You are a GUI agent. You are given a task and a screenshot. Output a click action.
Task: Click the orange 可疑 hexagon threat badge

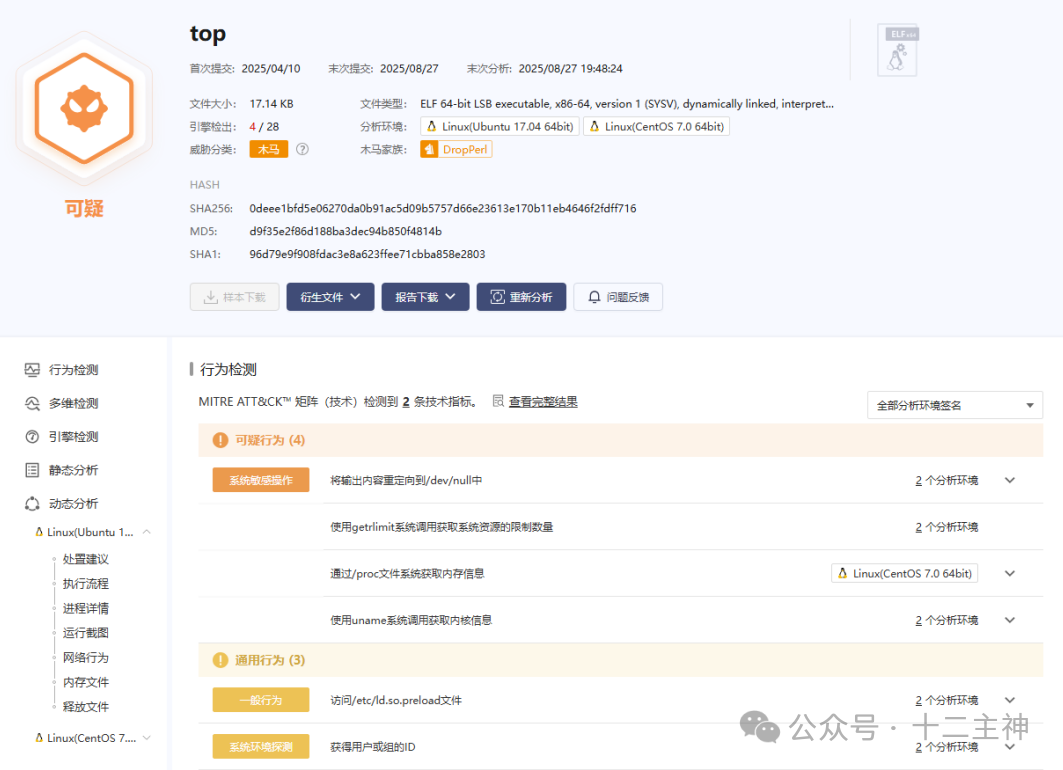[84, 108]
